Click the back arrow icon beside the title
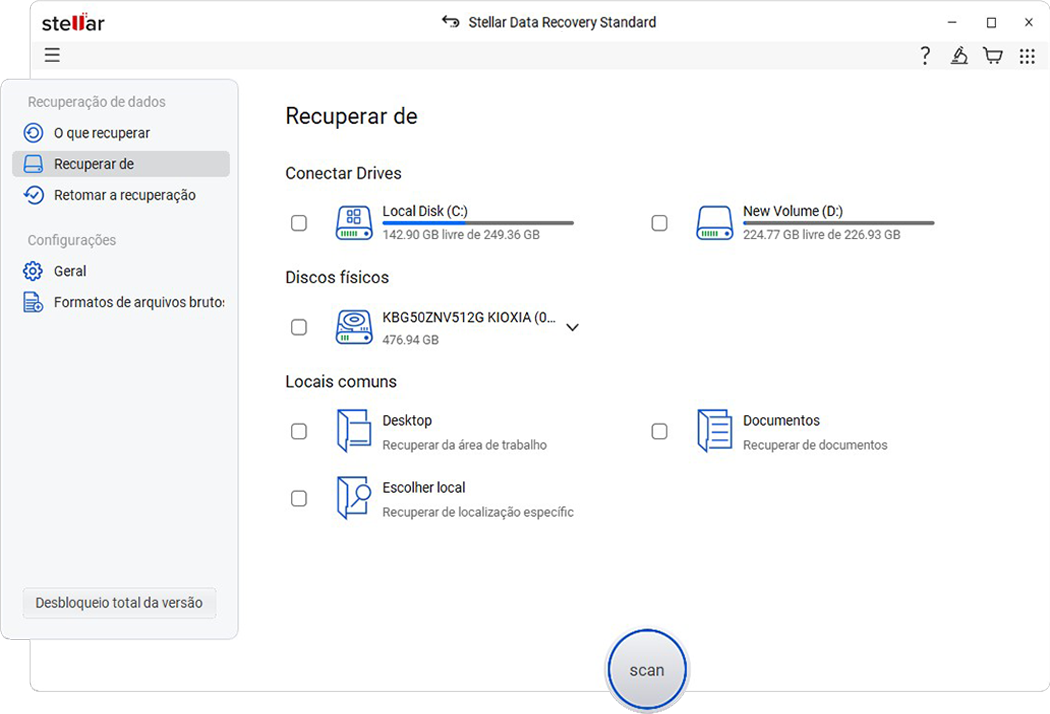Image resolution: width=1050 pixels, height=714 pixels. (x=451, y=21)
